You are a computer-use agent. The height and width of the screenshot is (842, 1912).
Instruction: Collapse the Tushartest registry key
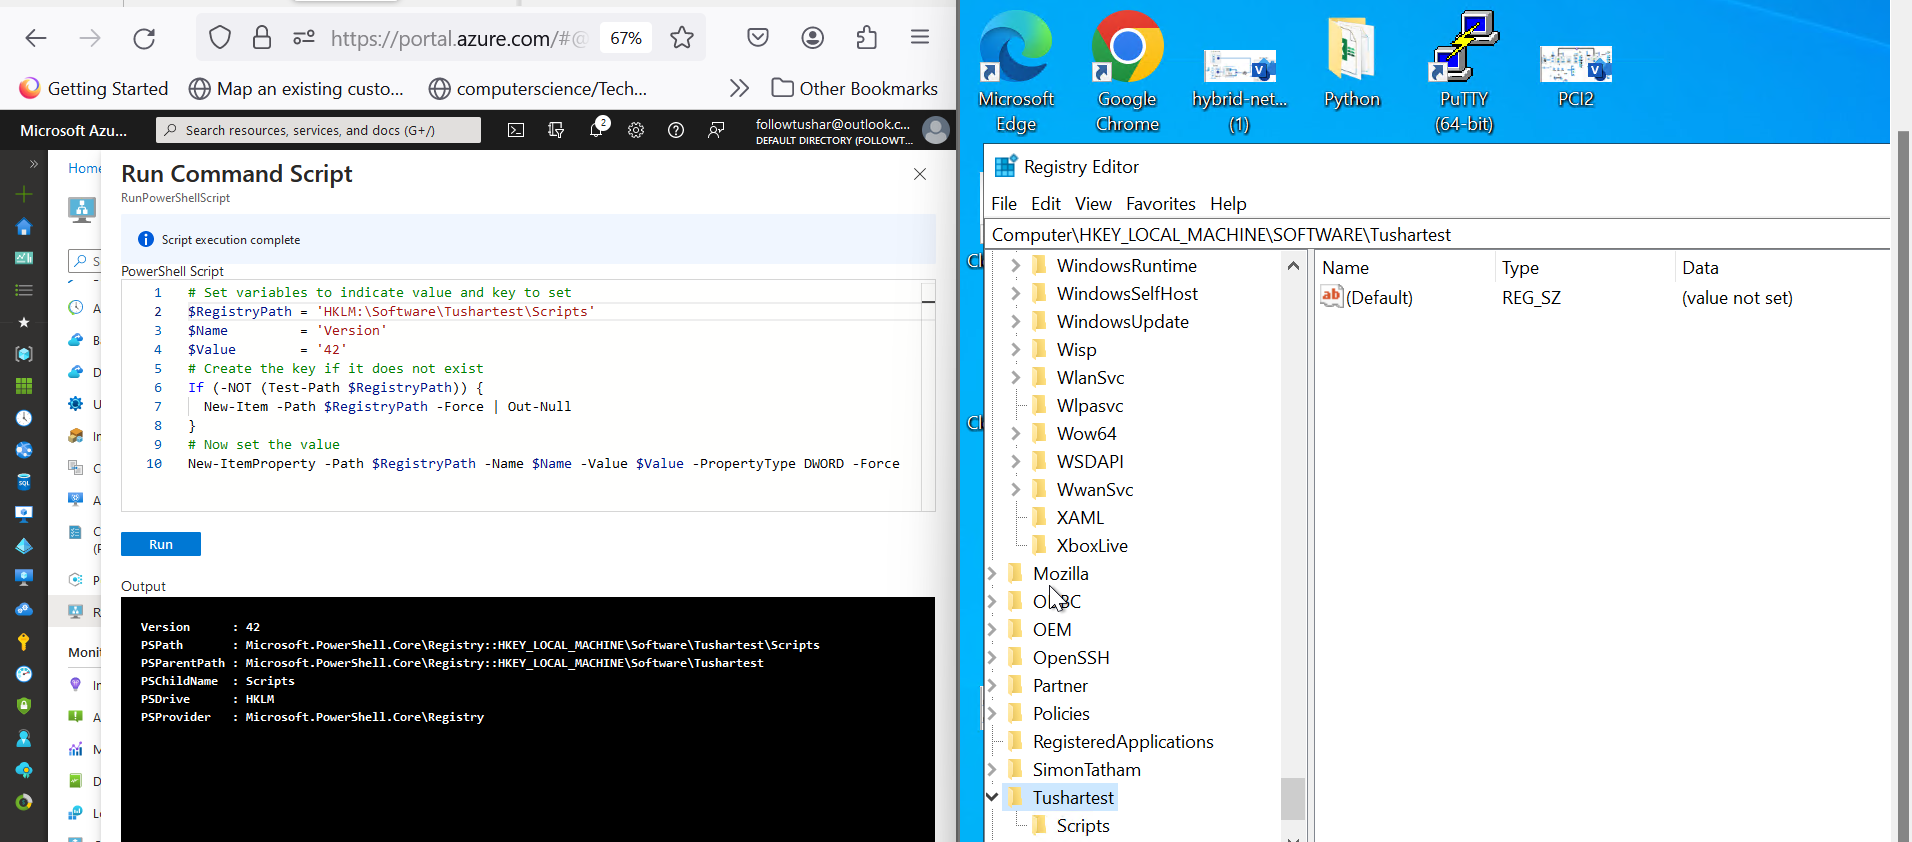click(x=992, y=797)
